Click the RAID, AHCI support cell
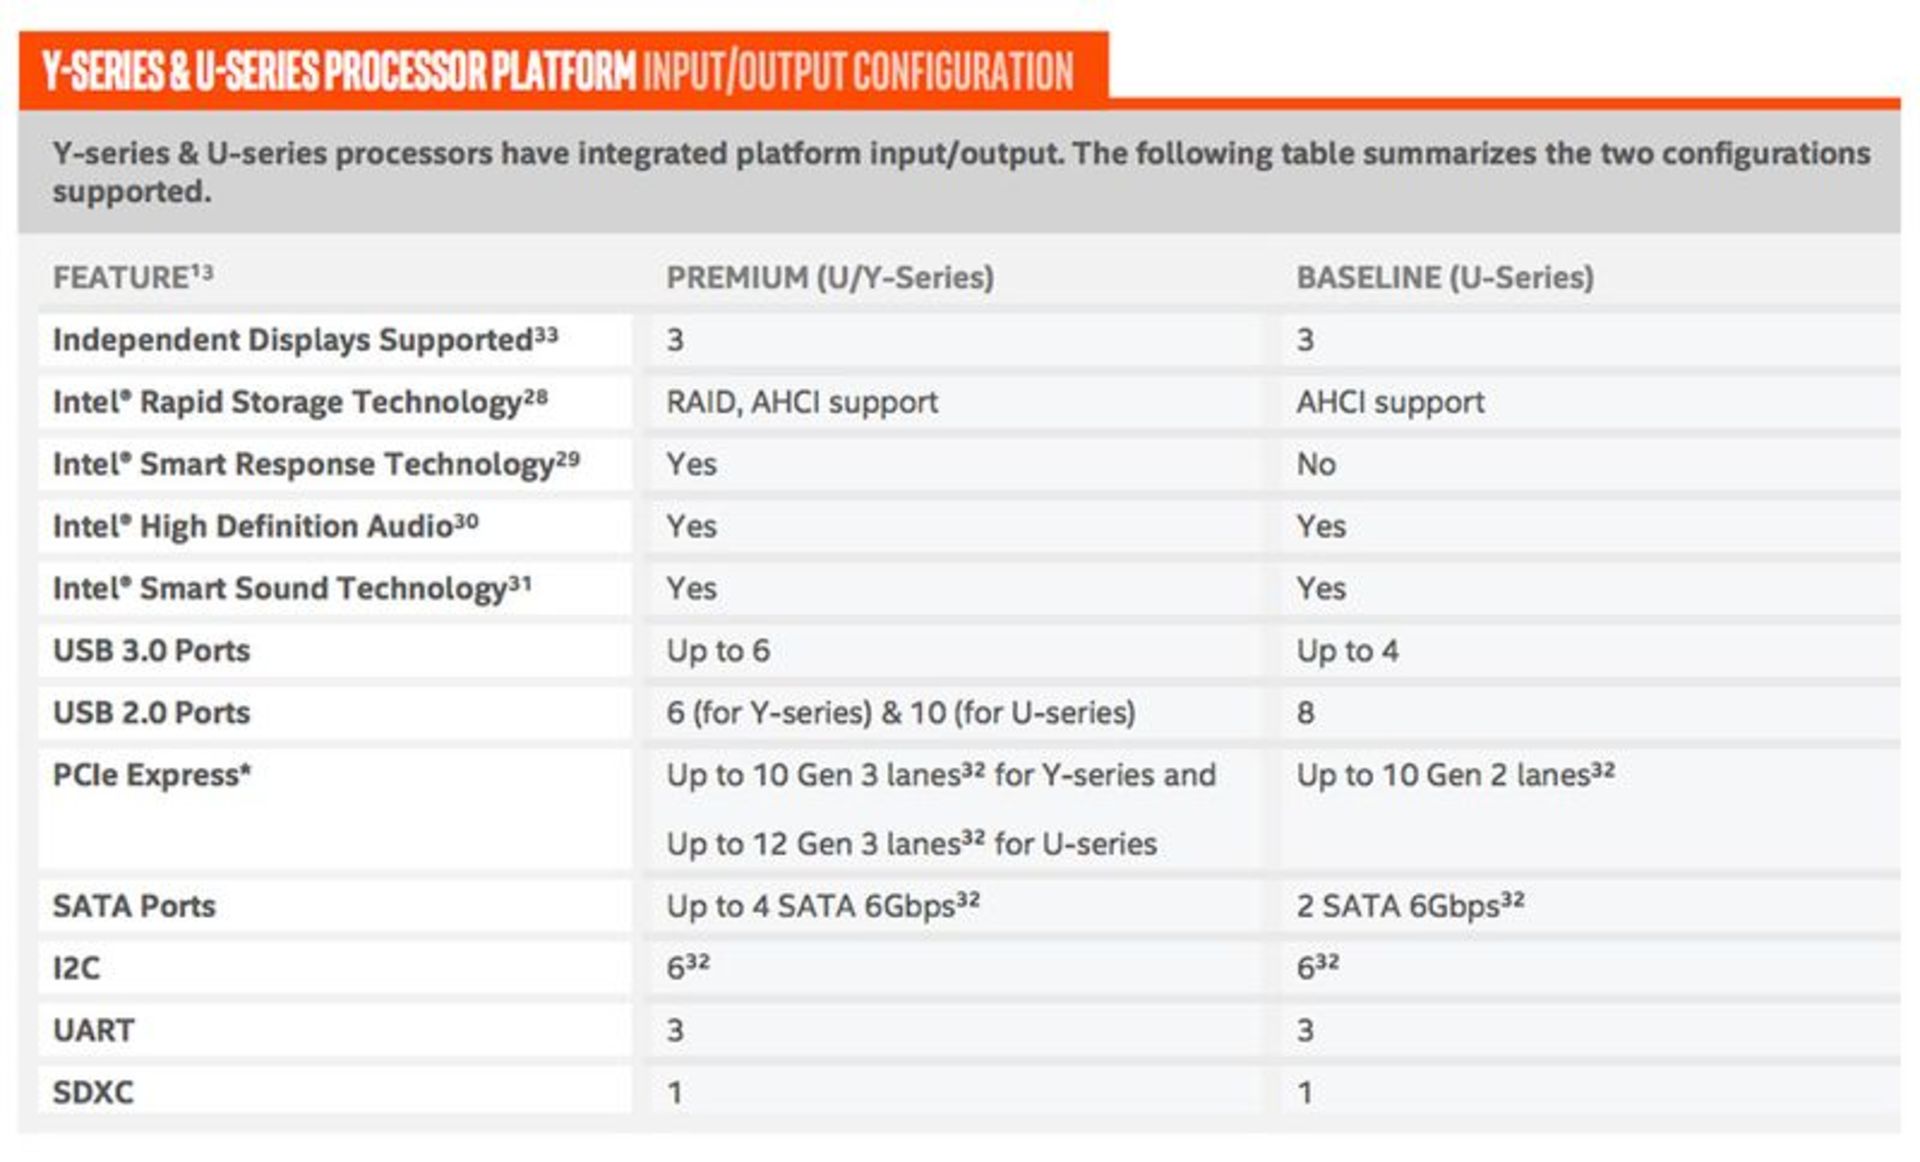Screen dimensions: 1920x1162 click(x=802, y=402)
